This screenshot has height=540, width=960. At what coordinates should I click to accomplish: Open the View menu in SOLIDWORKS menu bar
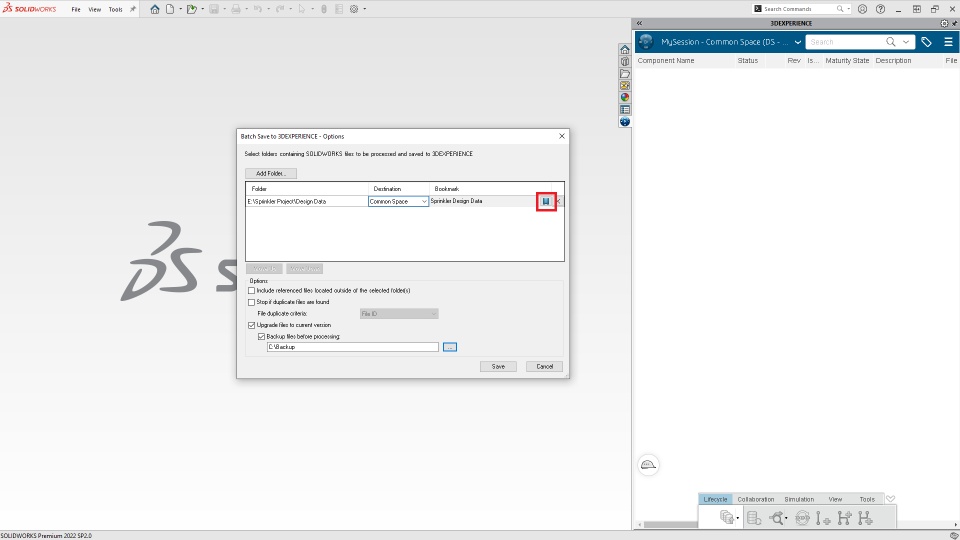pyautogui.click(x=94, y=9)
